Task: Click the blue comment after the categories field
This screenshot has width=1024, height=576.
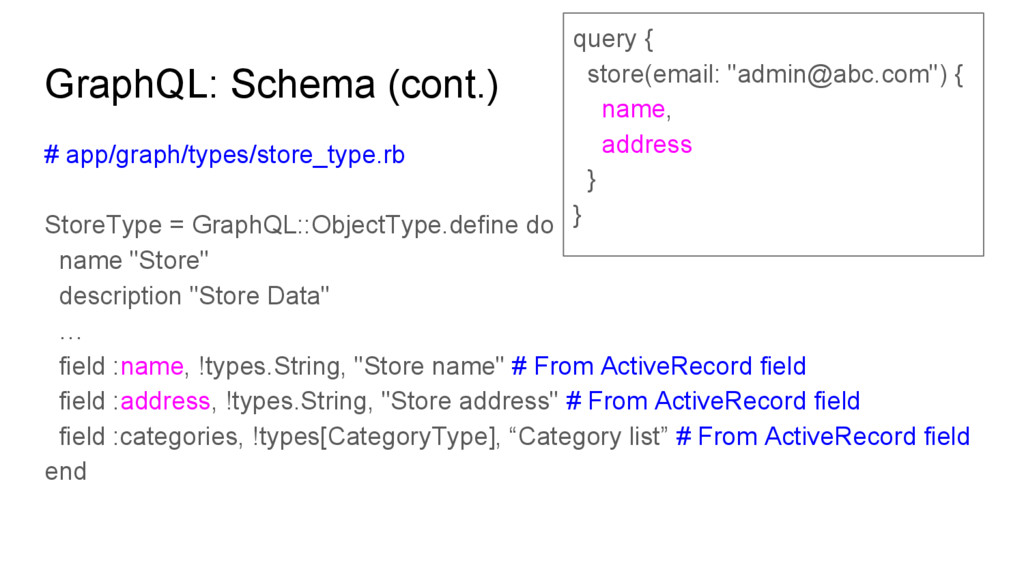Action: (823, 436)
